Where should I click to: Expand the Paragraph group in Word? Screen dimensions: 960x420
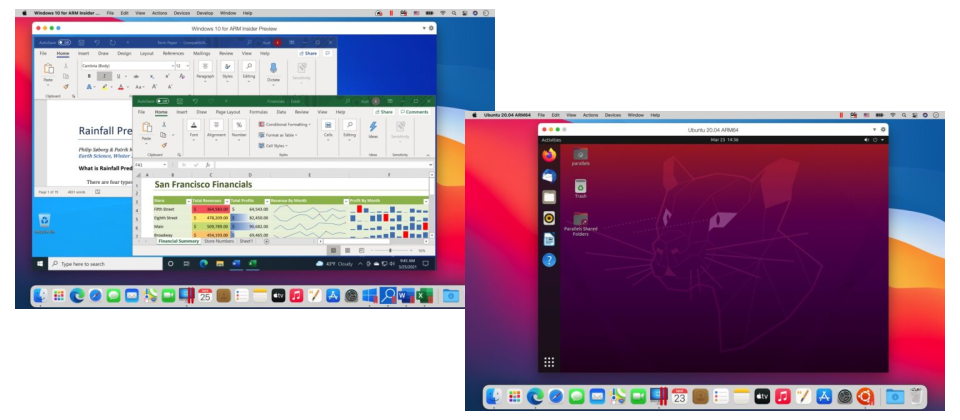click(x=205, y=71)
